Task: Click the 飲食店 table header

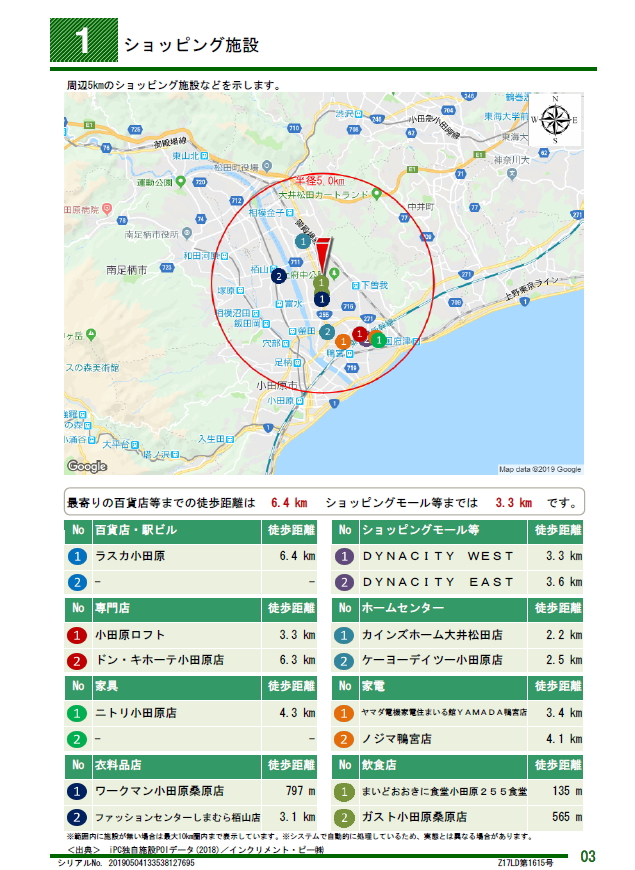Action: [x=380, y=765]
